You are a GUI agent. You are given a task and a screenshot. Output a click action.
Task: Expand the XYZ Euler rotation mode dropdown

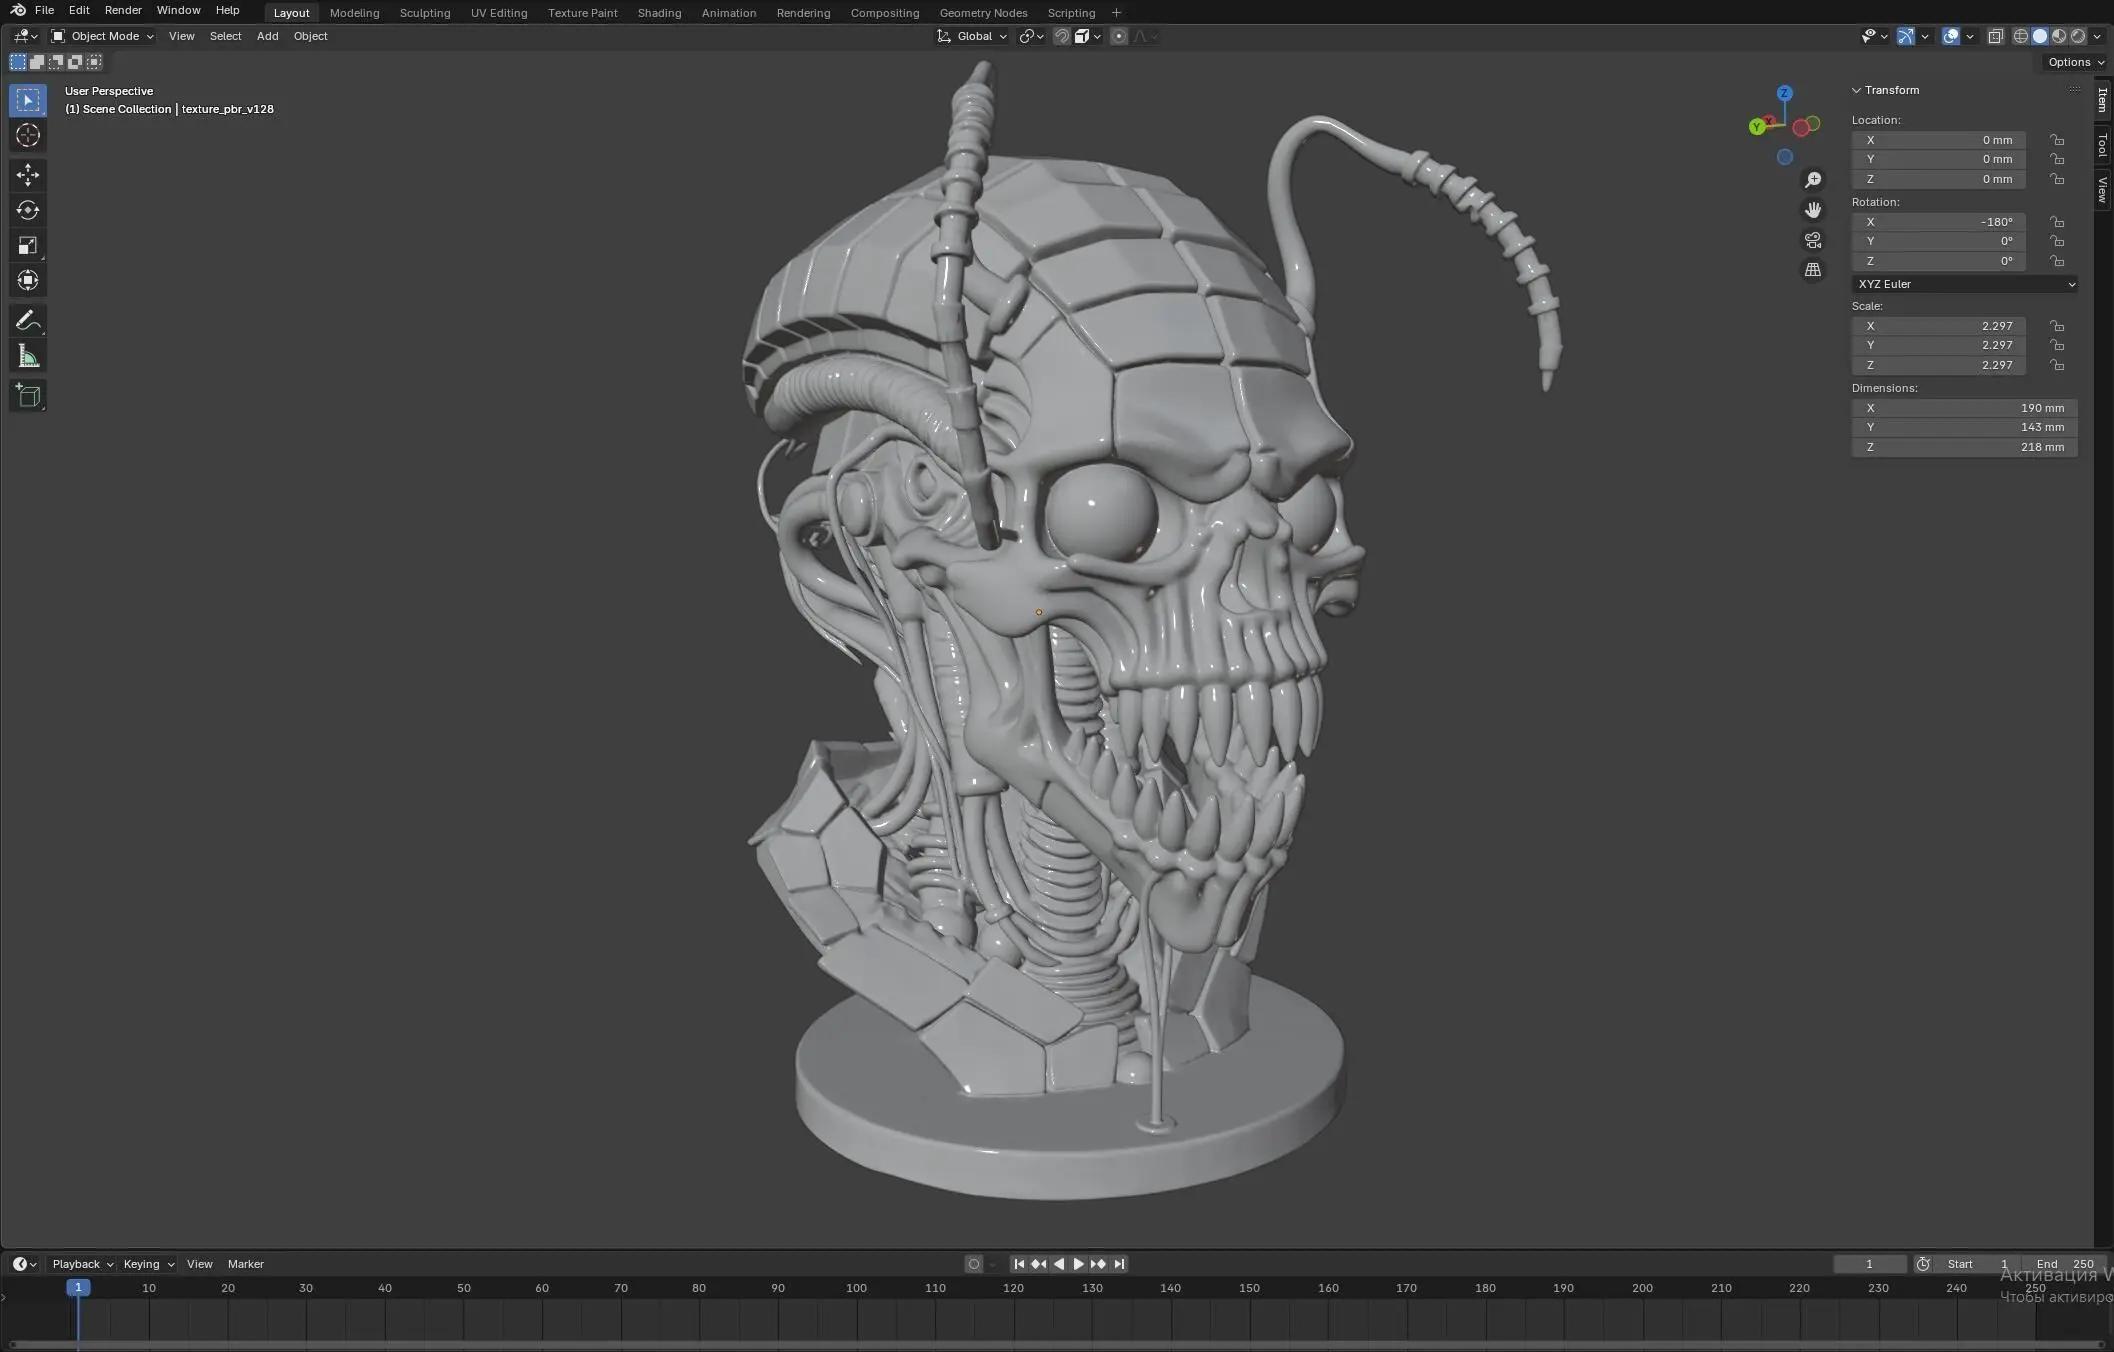pos(1964,284)
